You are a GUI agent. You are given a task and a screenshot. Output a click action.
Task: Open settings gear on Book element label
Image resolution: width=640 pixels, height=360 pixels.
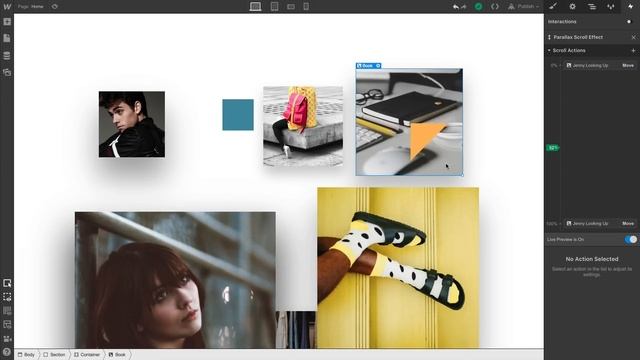coord(378,66)
